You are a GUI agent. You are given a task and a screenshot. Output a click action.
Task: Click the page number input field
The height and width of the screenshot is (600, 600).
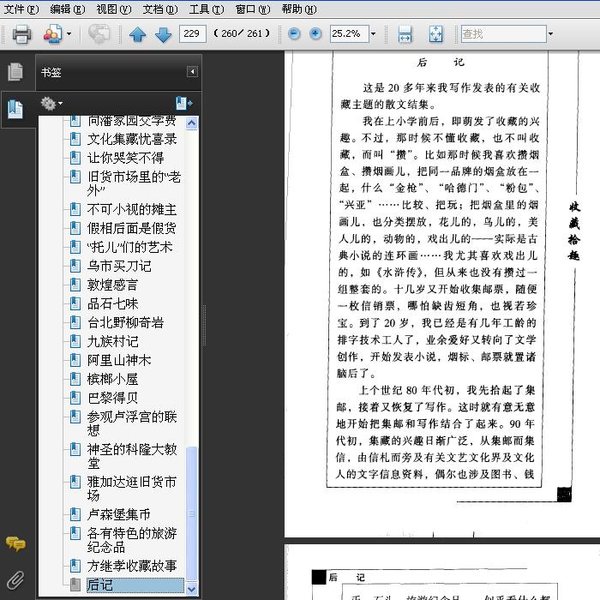[x=191, y=34]
